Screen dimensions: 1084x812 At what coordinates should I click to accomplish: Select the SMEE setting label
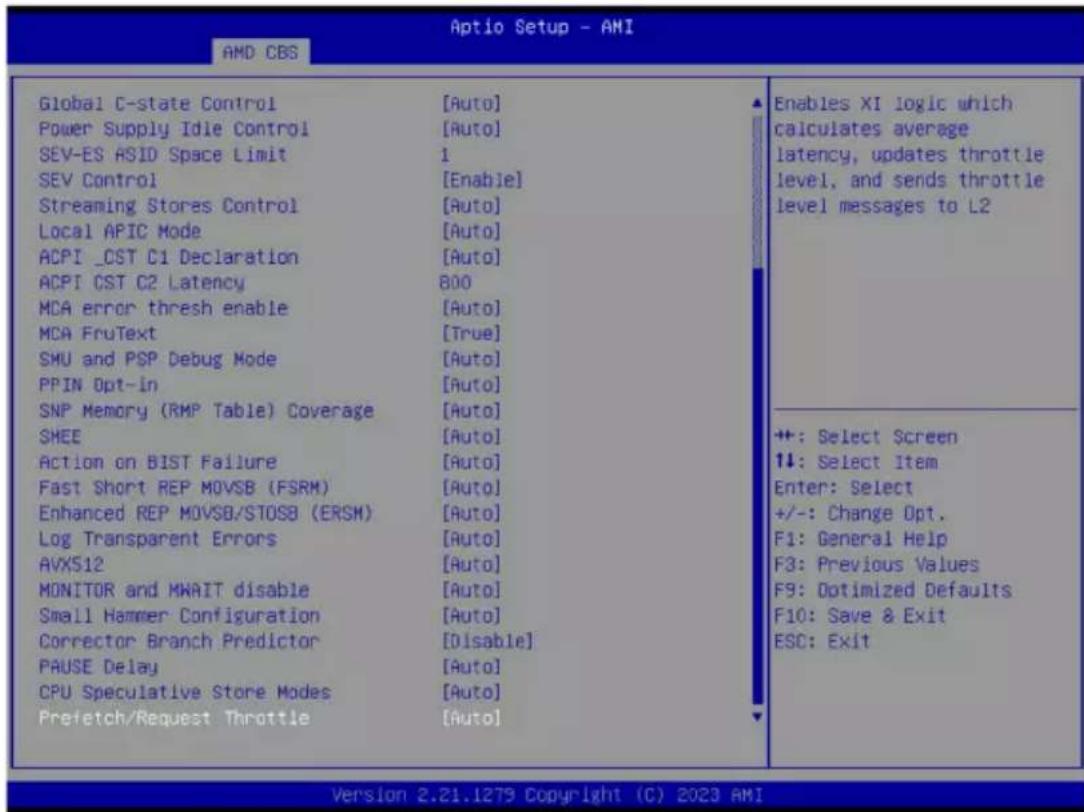click(60, 437)
